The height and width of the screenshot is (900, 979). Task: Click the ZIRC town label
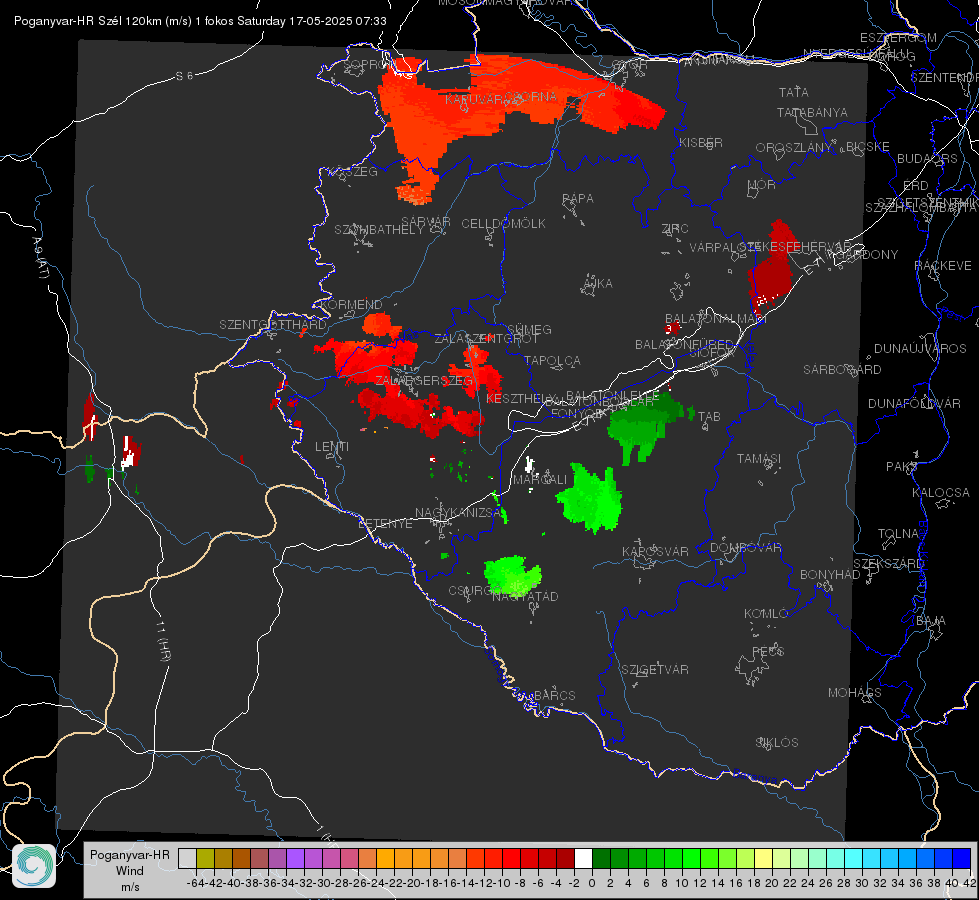tap(674, 229)
